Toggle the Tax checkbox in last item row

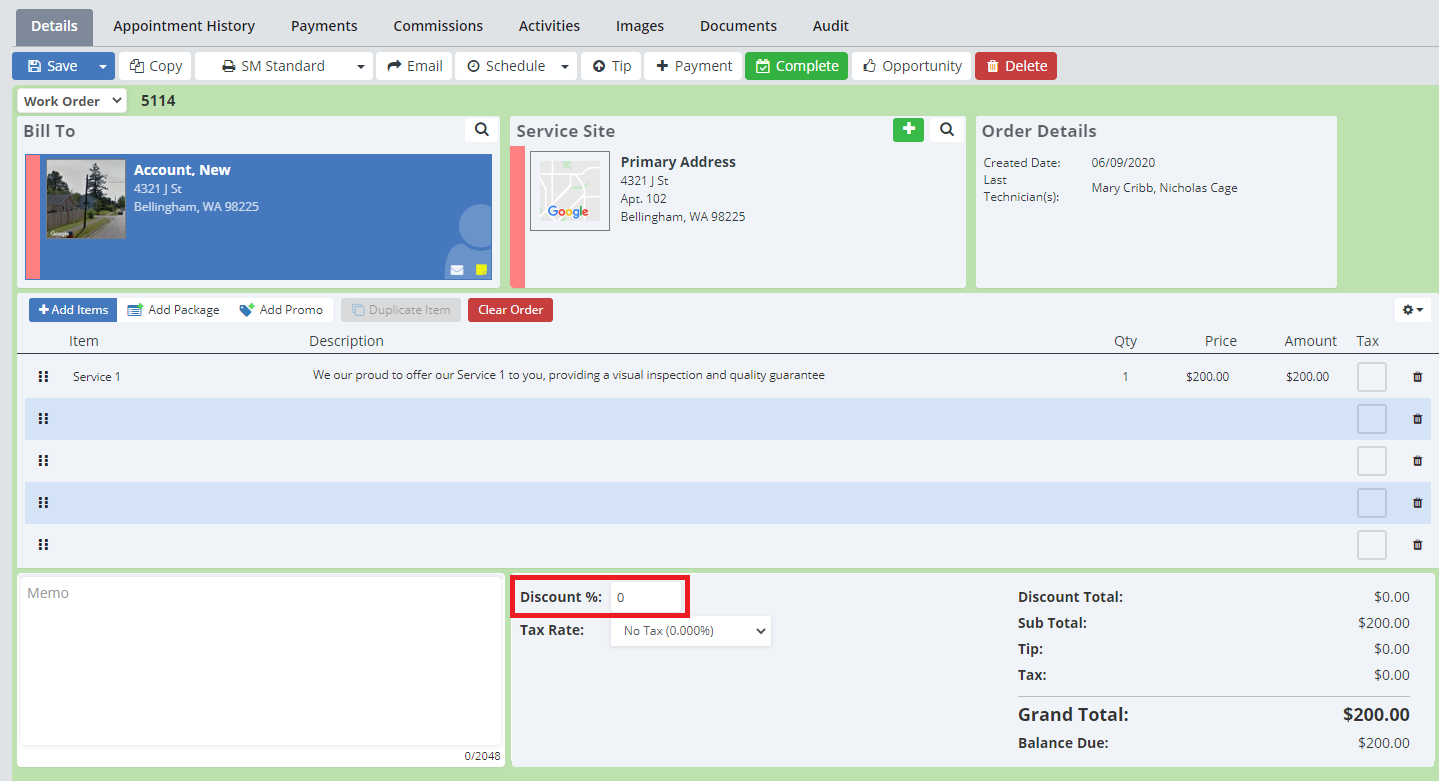[1371, 545]
